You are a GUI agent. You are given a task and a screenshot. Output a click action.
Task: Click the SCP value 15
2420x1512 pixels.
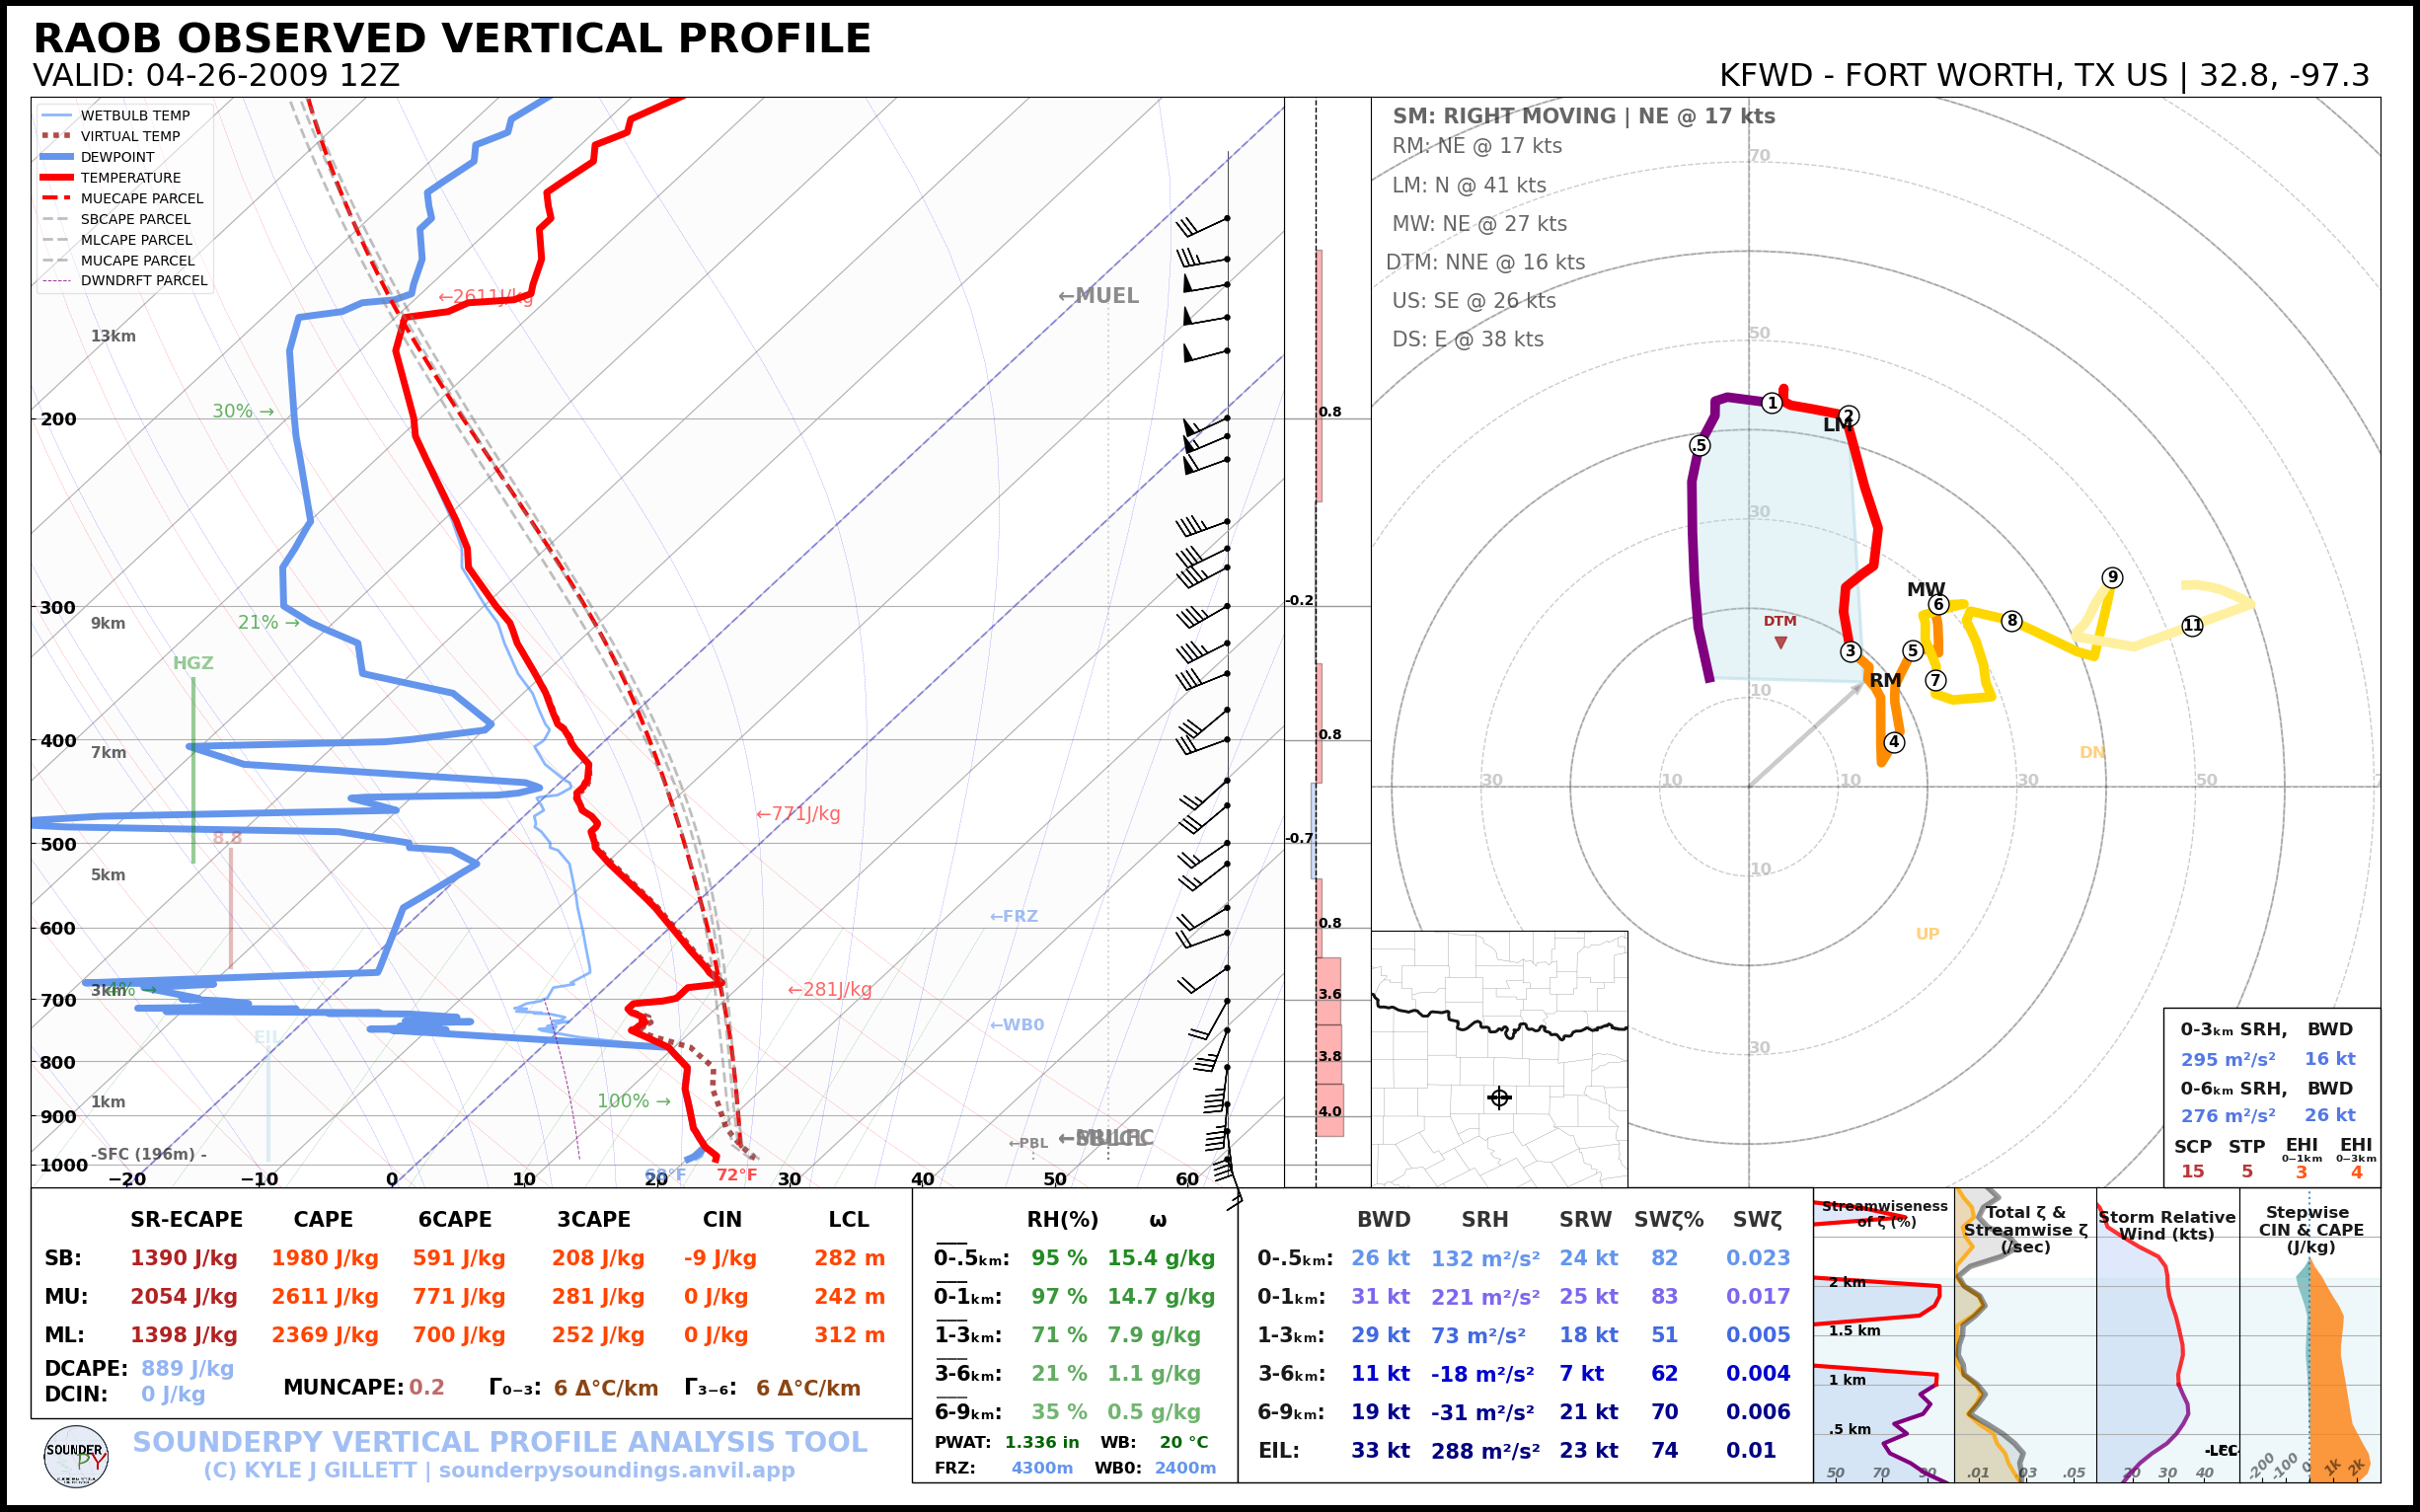pos(2192,1172)
